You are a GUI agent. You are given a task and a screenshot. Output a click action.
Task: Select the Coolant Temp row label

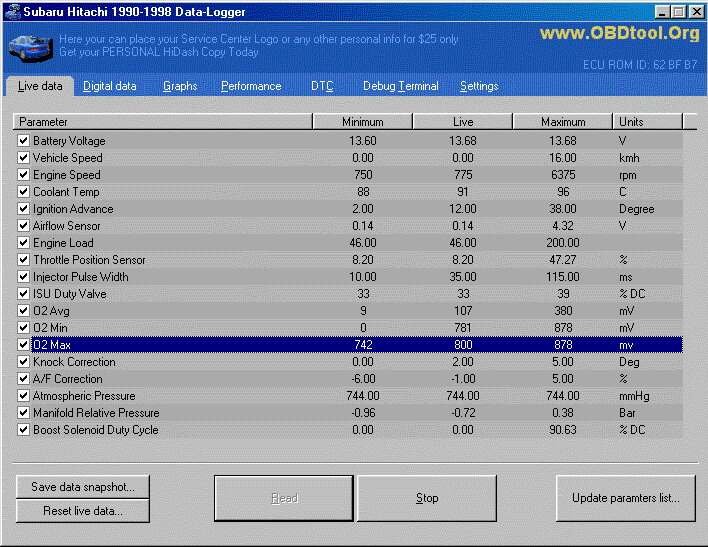tap(66, 192)
